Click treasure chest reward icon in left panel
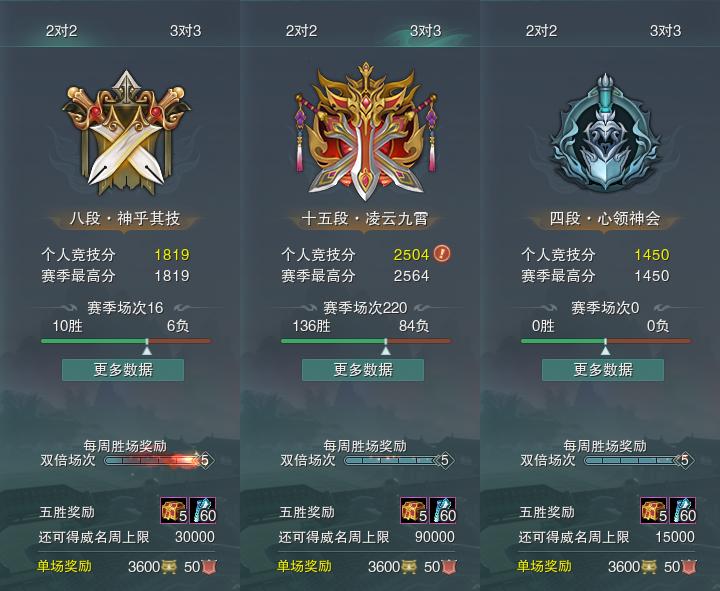720x591 pixels. pyautogui.click(x=174, y=510)
